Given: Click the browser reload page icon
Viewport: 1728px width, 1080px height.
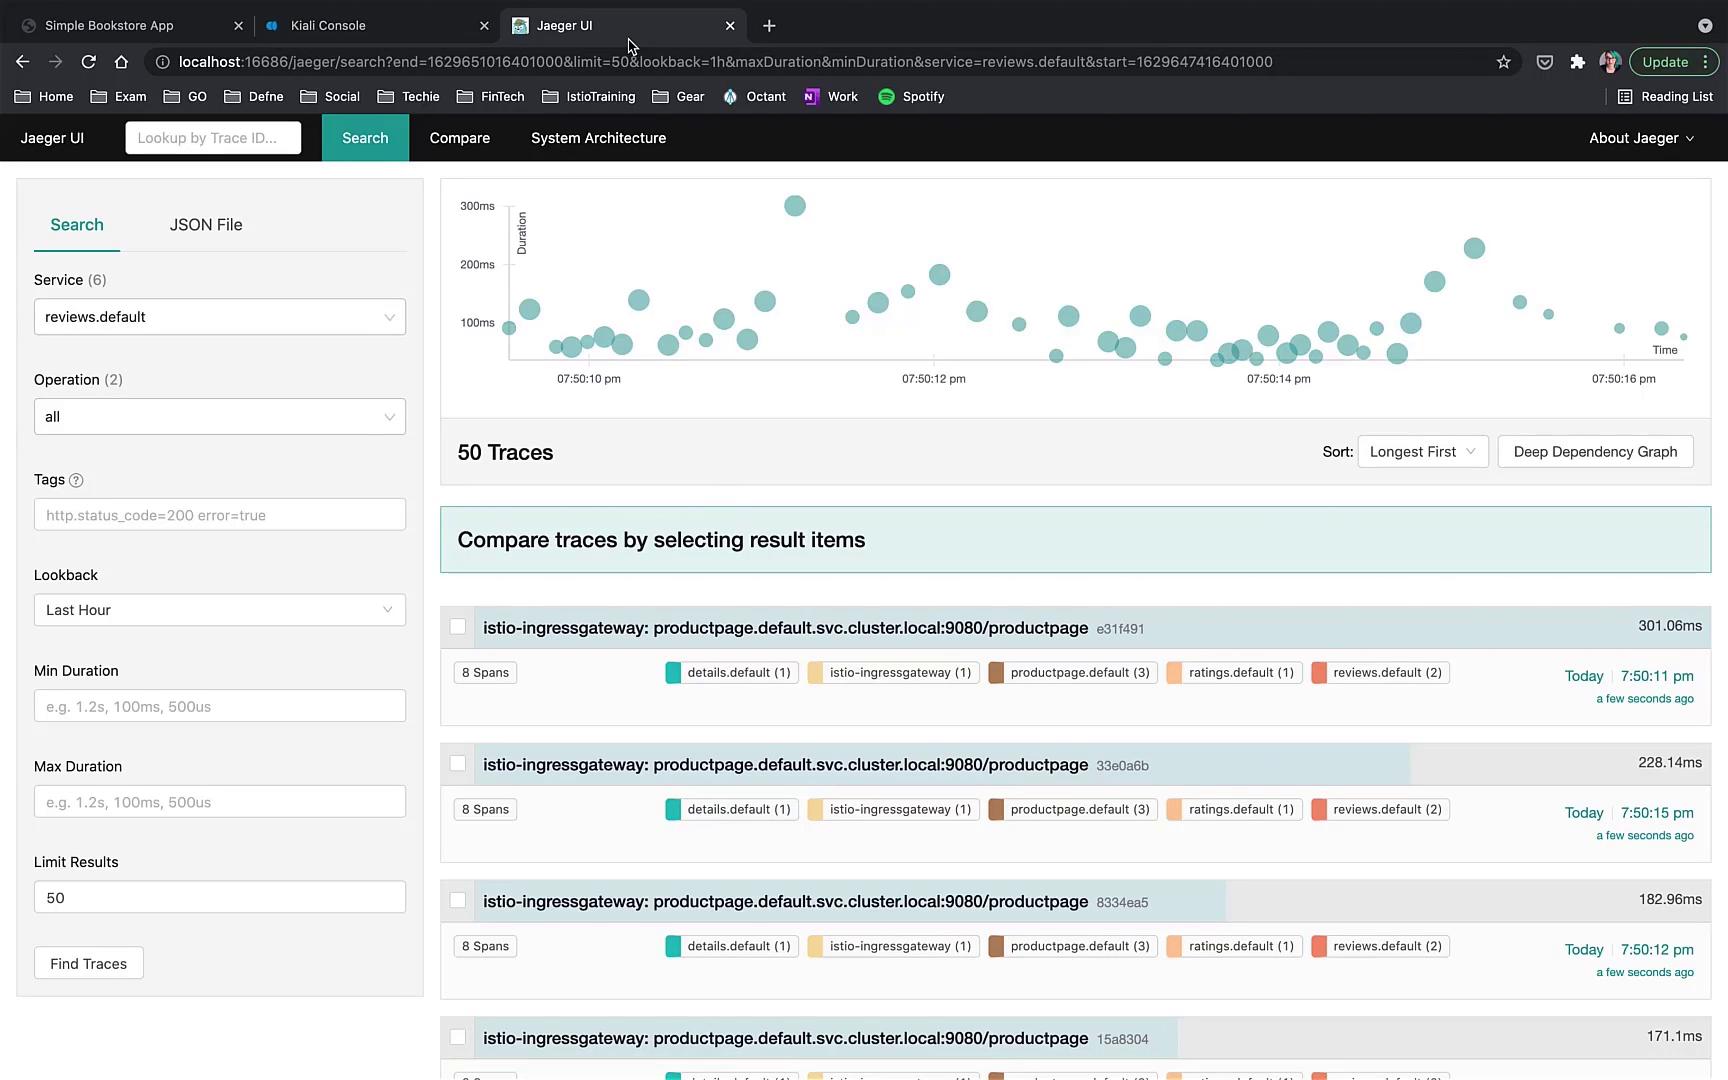Looking at the screenshot, I should click(x=88, y=62).
